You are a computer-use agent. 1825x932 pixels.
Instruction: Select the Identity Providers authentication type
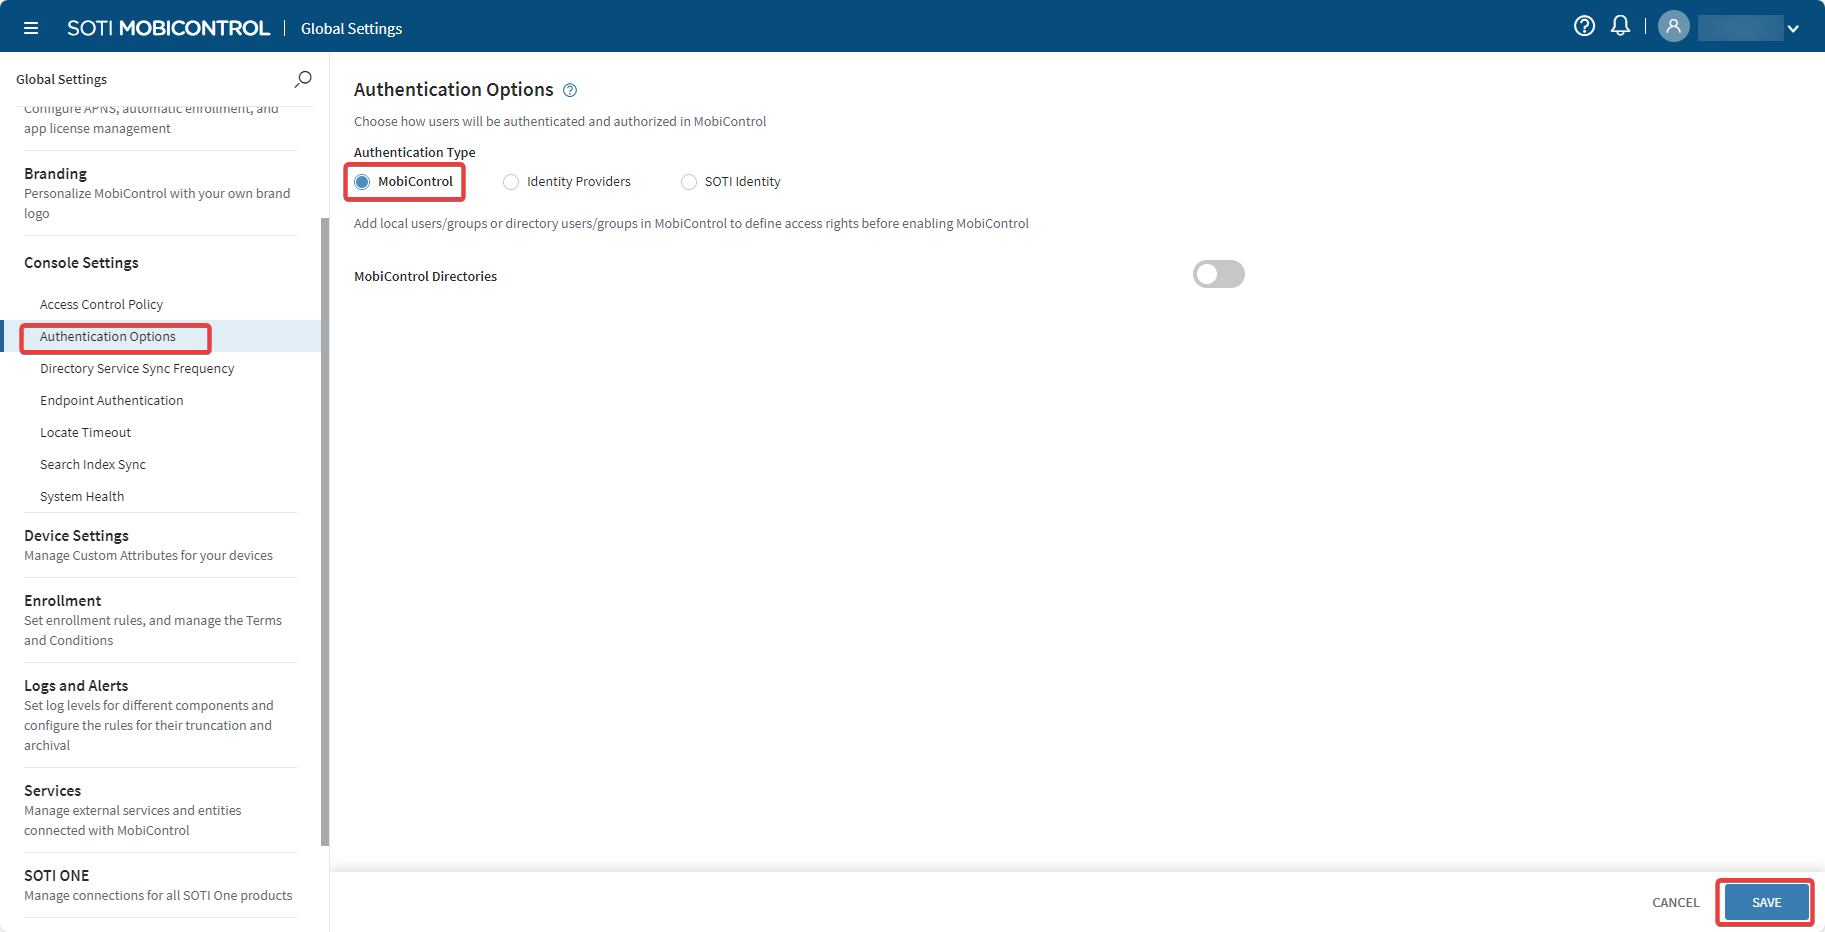point(511,181)
